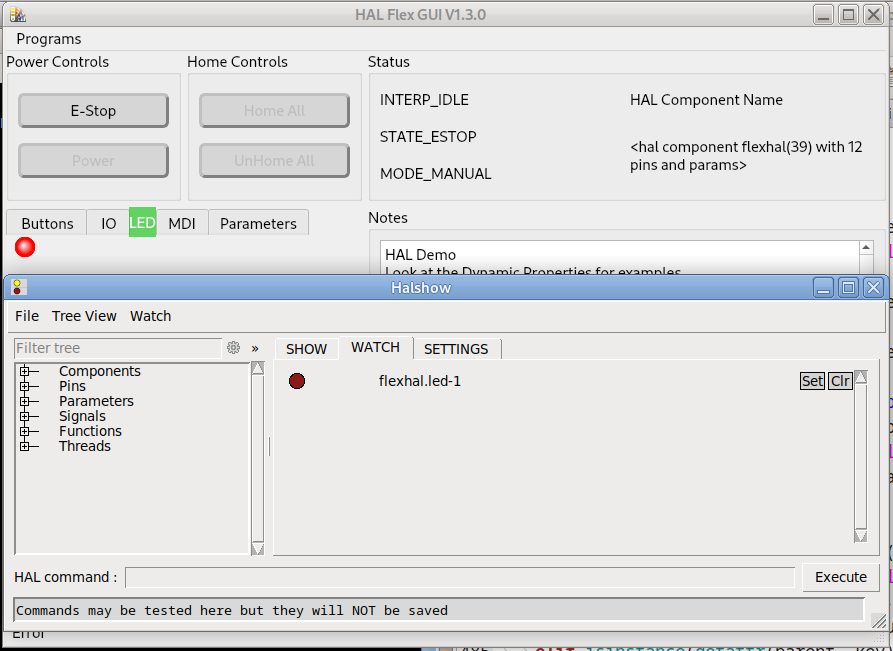Expand the Components tree node
893x651 pixels.
pos(23,372)
